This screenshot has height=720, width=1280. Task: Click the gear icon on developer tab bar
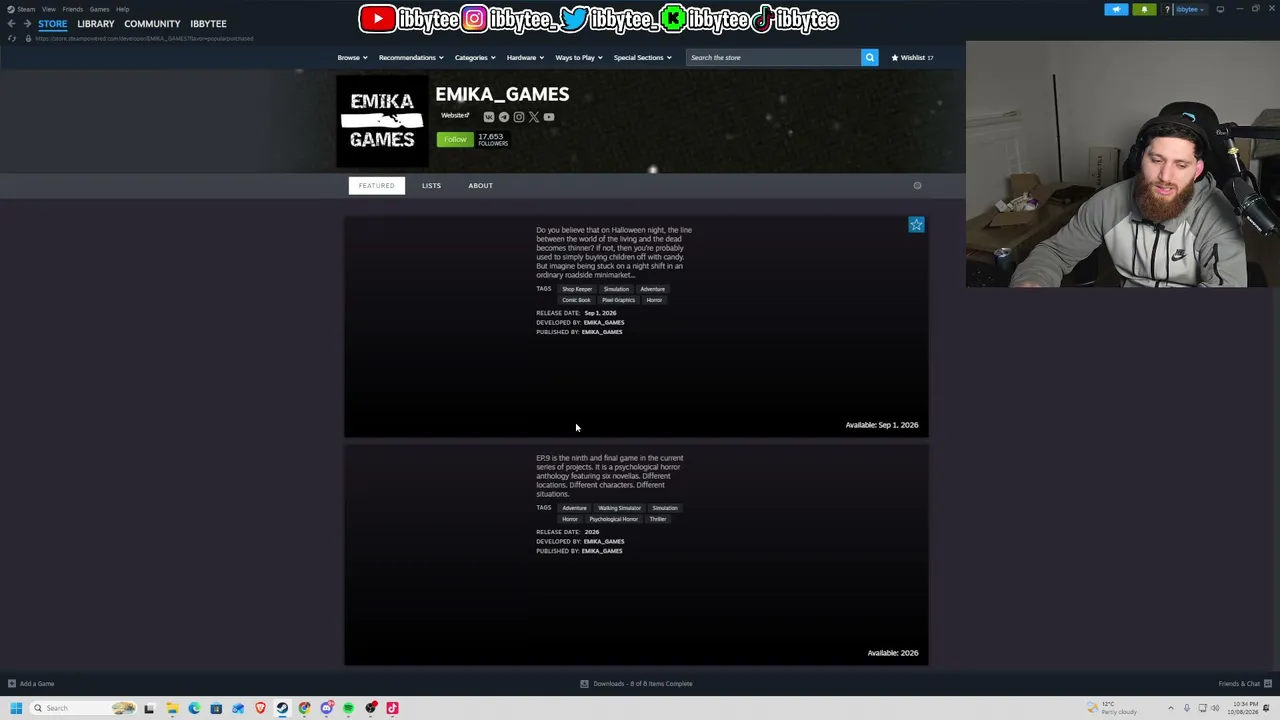[x=917, y=185]
